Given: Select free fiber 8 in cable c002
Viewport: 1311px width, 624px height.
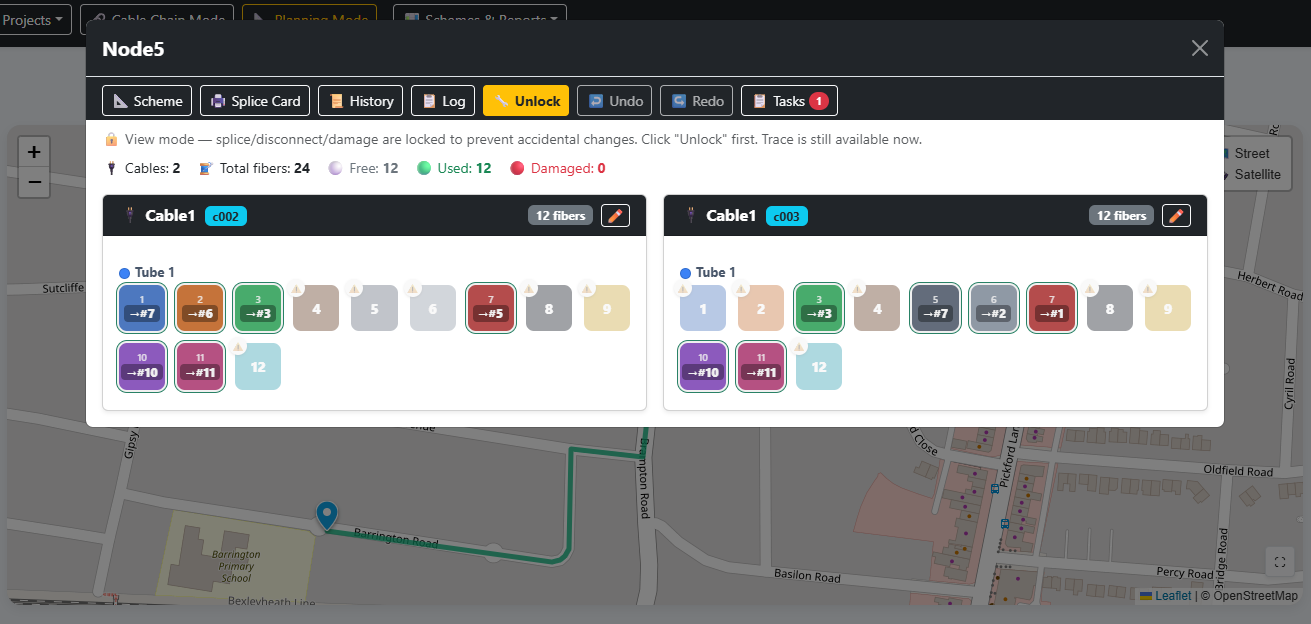Looking at the screenshot, I should tap(548, 308).
